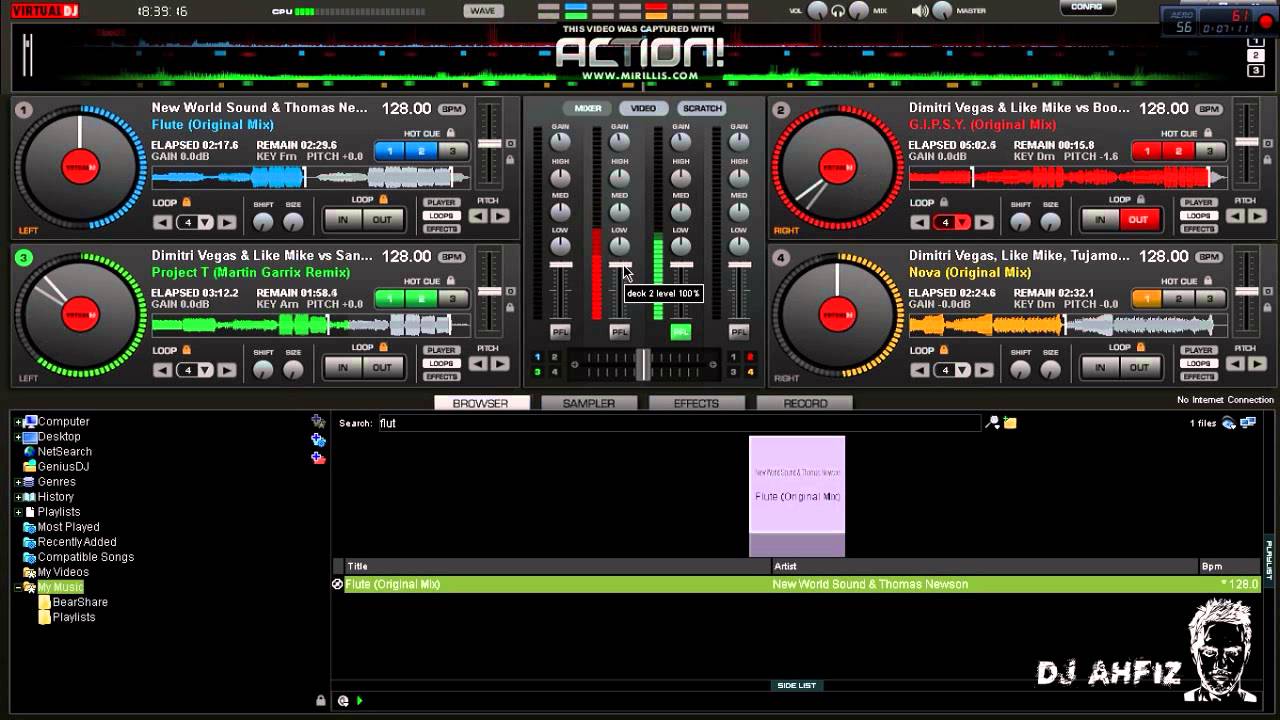
Task: Click first channel Gain knob in mixer
Action: 560,143
